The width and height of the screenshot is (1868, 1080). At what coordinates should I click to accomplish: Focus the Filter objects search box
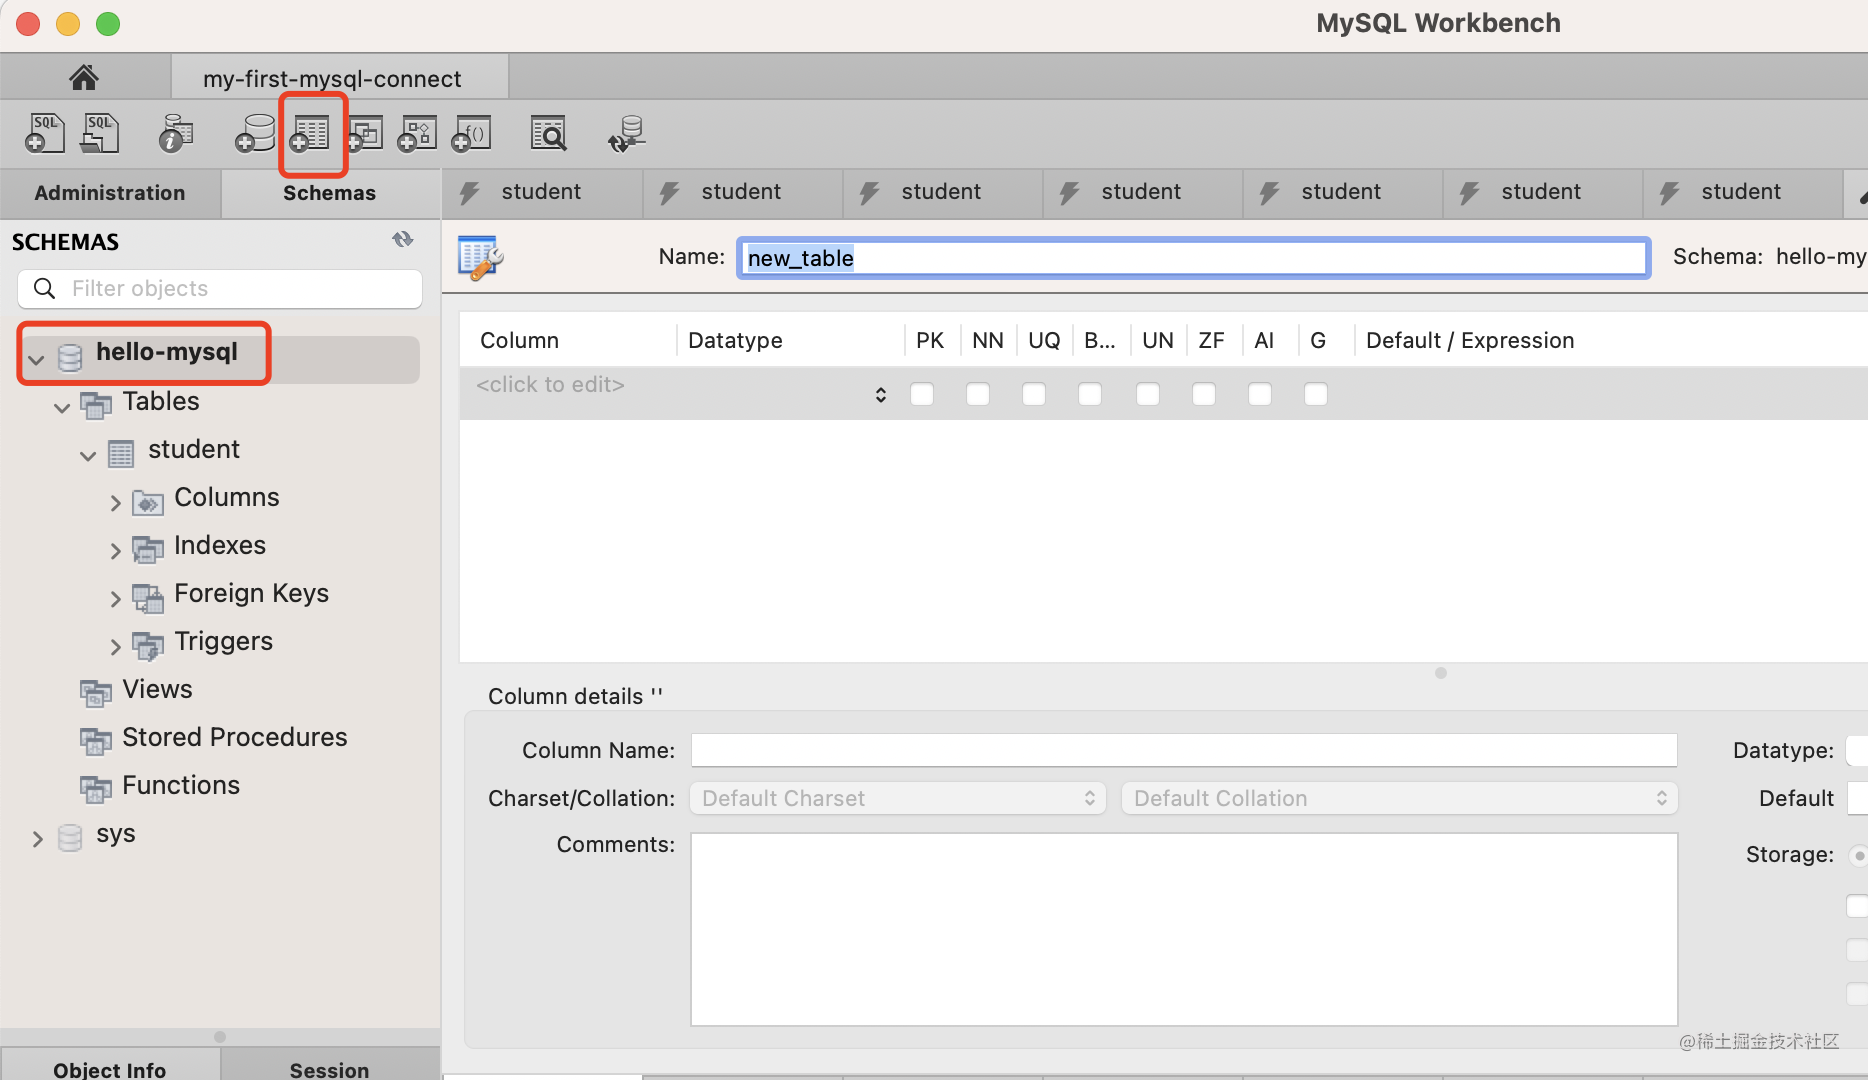point(220,288)
